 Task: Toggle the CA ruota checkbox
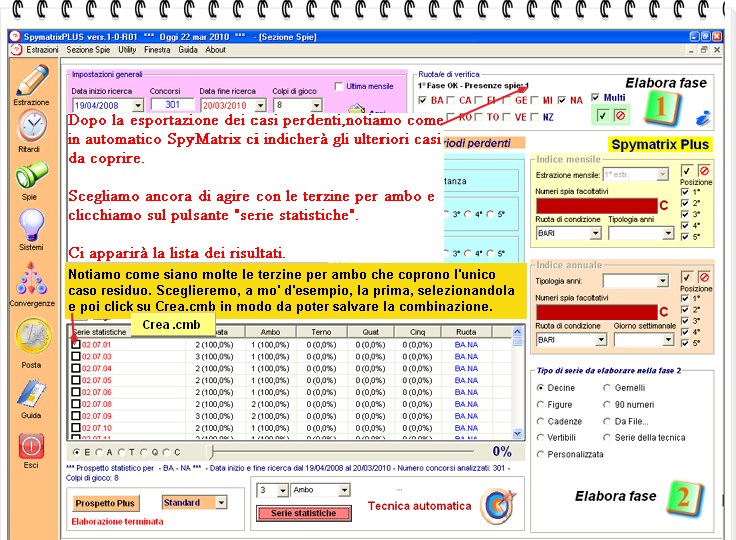(451, 100)
